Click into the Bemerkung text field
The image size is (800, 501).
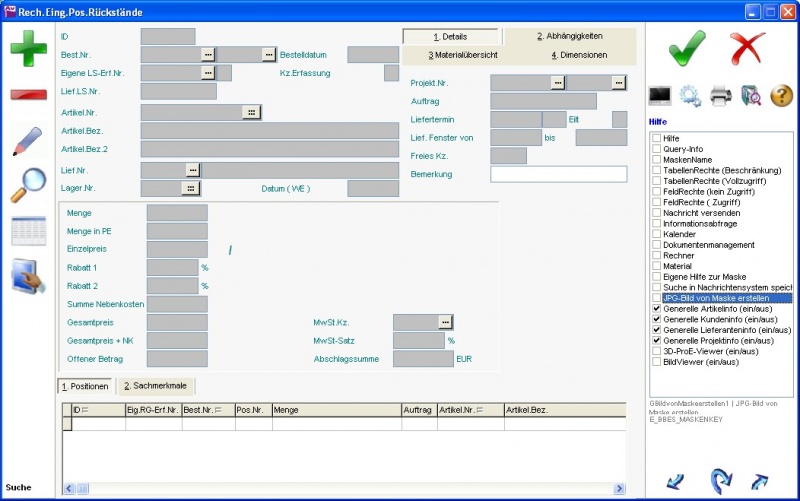click(558, 174)
